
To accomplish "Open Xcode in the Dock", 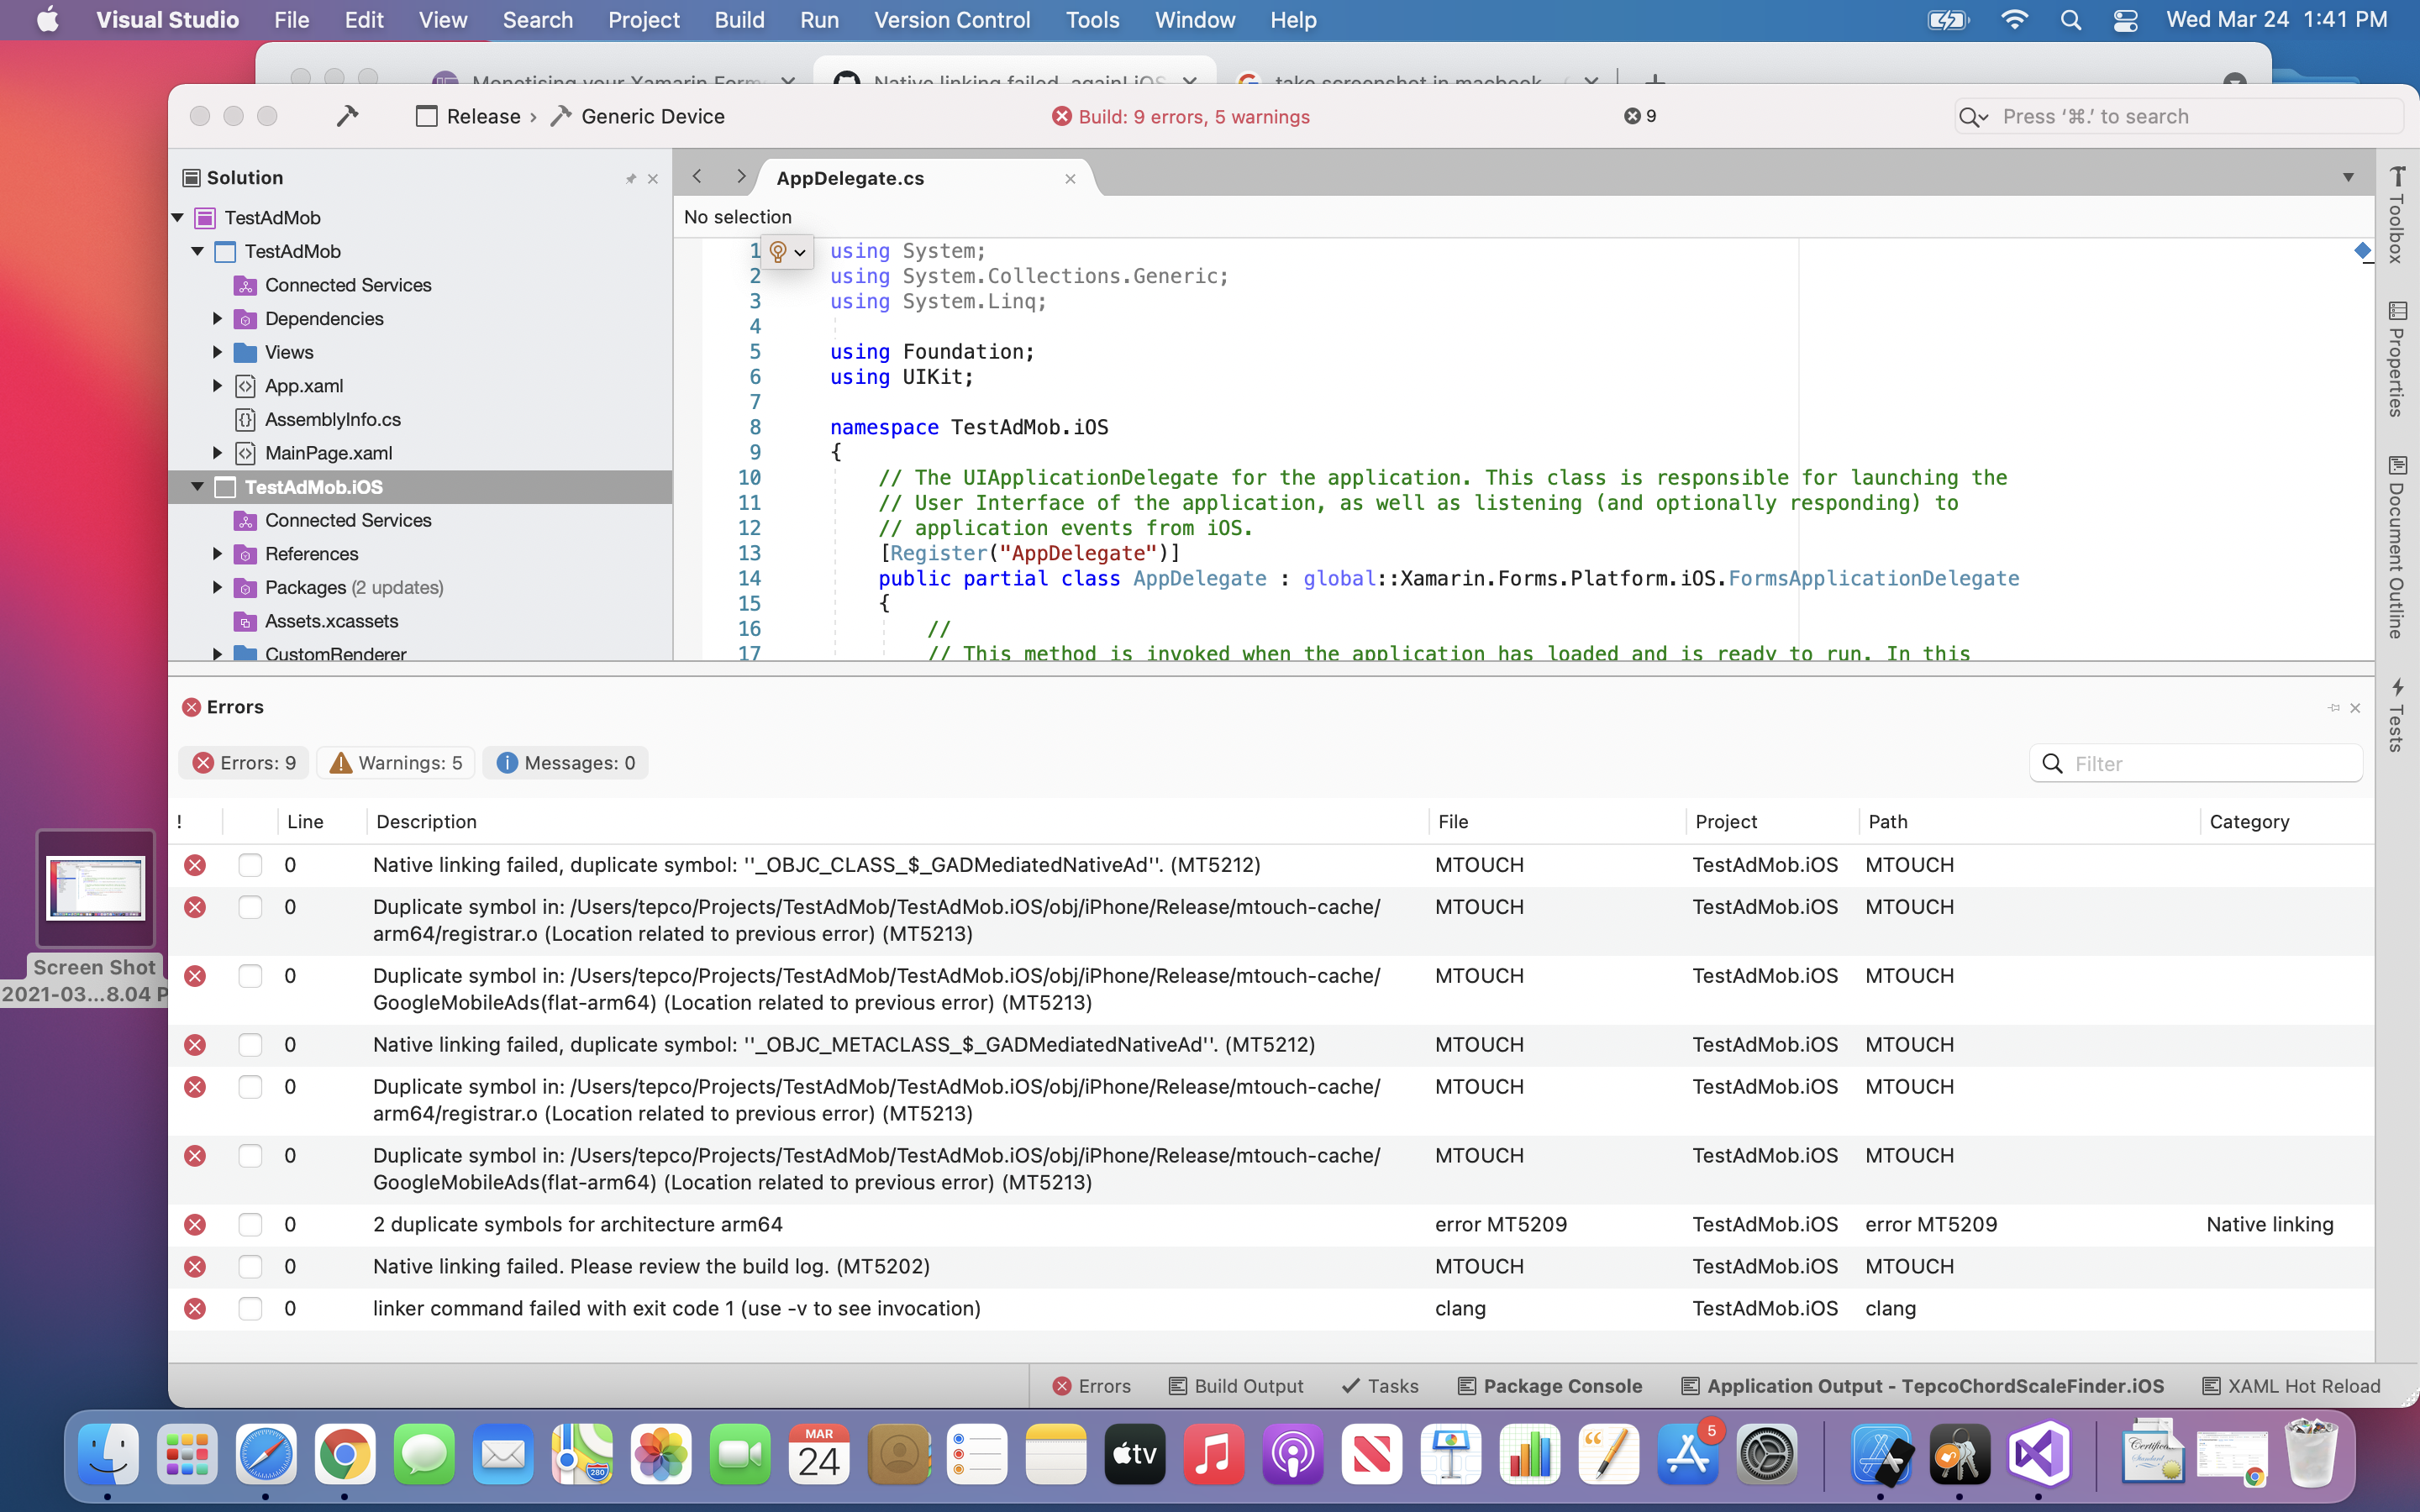I will point(1881,1454).
